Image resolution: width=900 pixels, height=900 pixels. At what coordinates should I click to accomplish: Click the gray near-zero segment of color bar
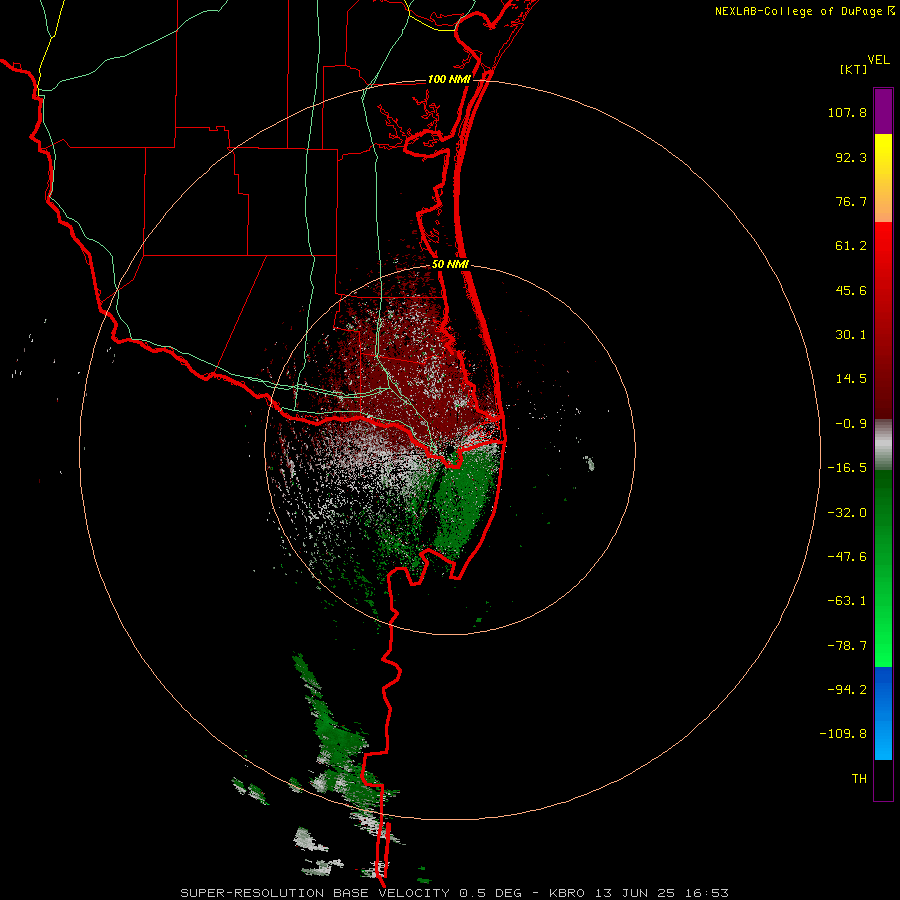[883, 445]
